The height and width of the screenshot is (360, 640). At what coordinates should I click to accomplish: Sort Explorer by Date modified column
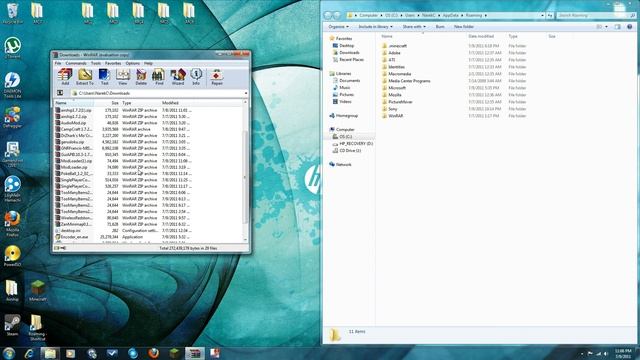pyautogui.click(x=481, y=36)
